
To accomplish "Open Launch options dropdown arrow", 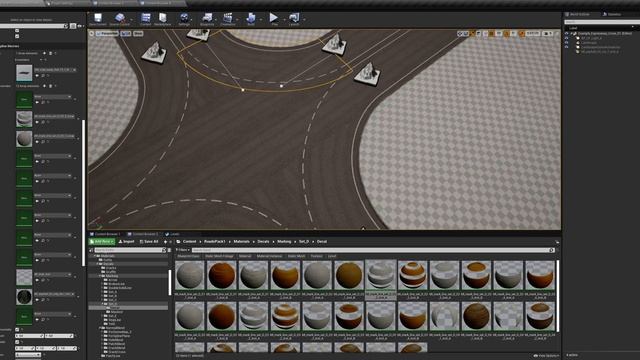I will tap(304, 19).
